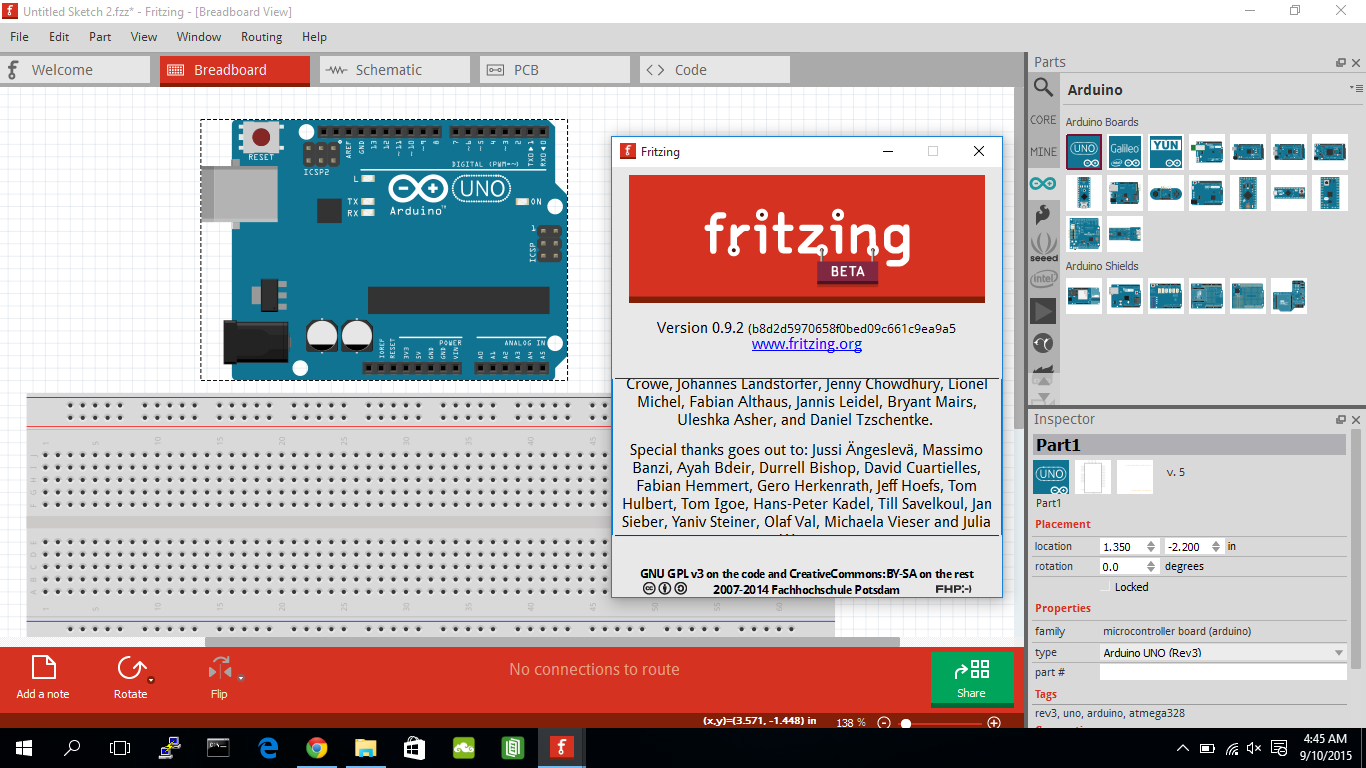Select the Arduino infinity-logo parts bin

coord(1043,183)
